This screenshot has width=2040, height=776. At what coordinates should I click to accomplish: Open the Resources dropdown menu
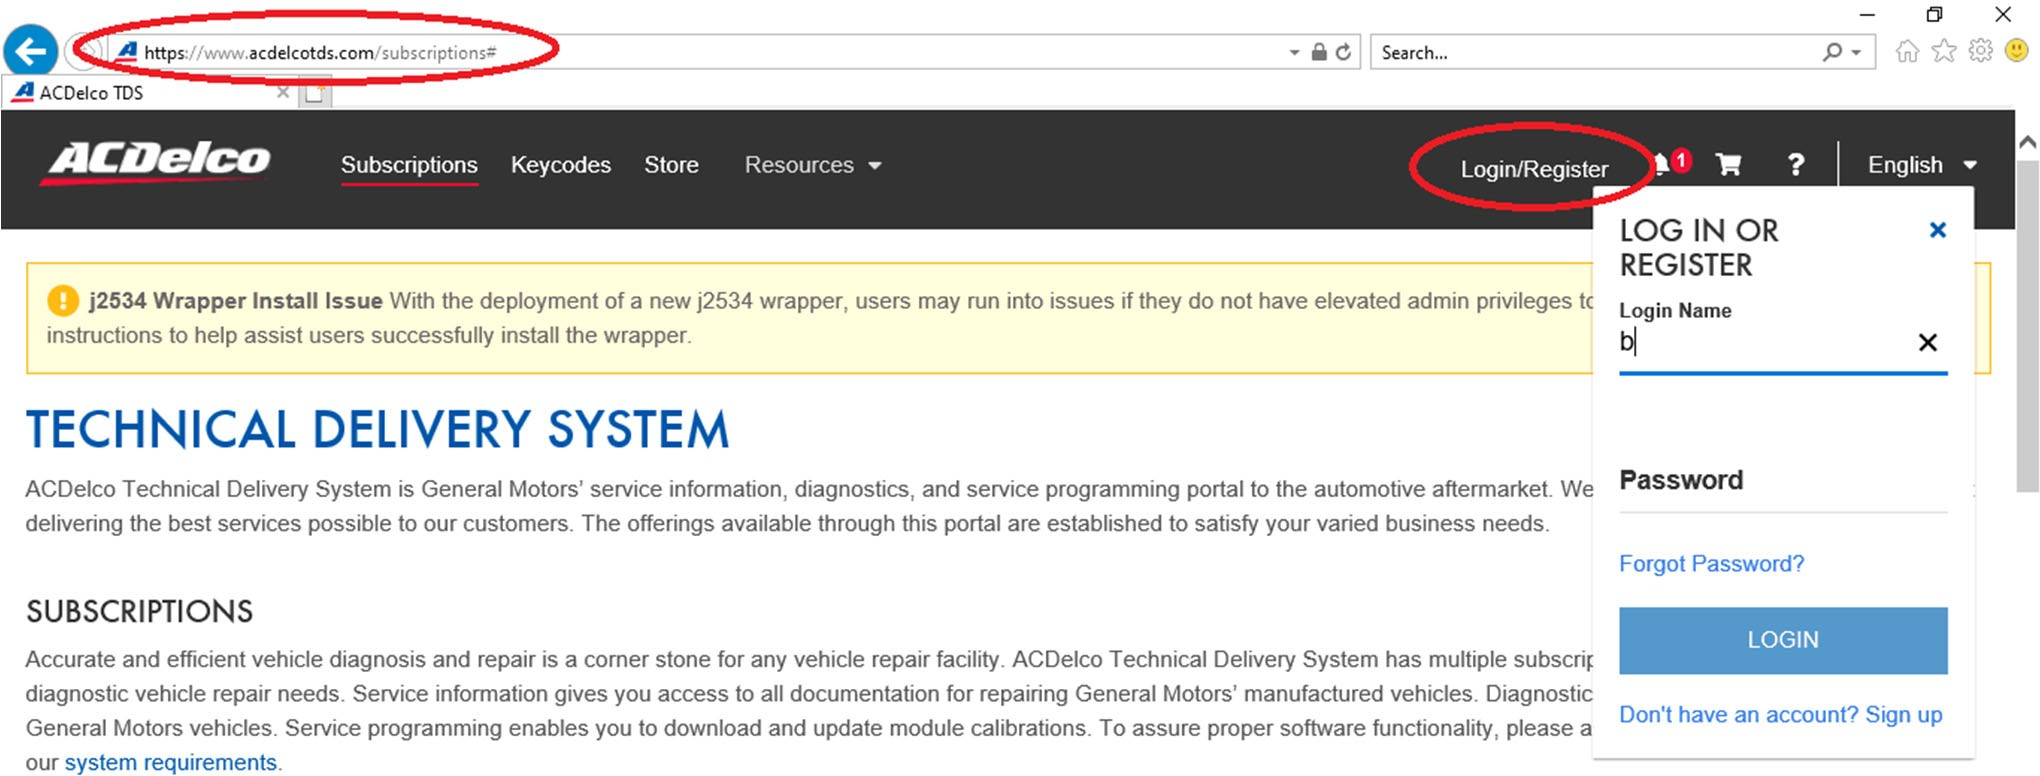pos(813,165)
